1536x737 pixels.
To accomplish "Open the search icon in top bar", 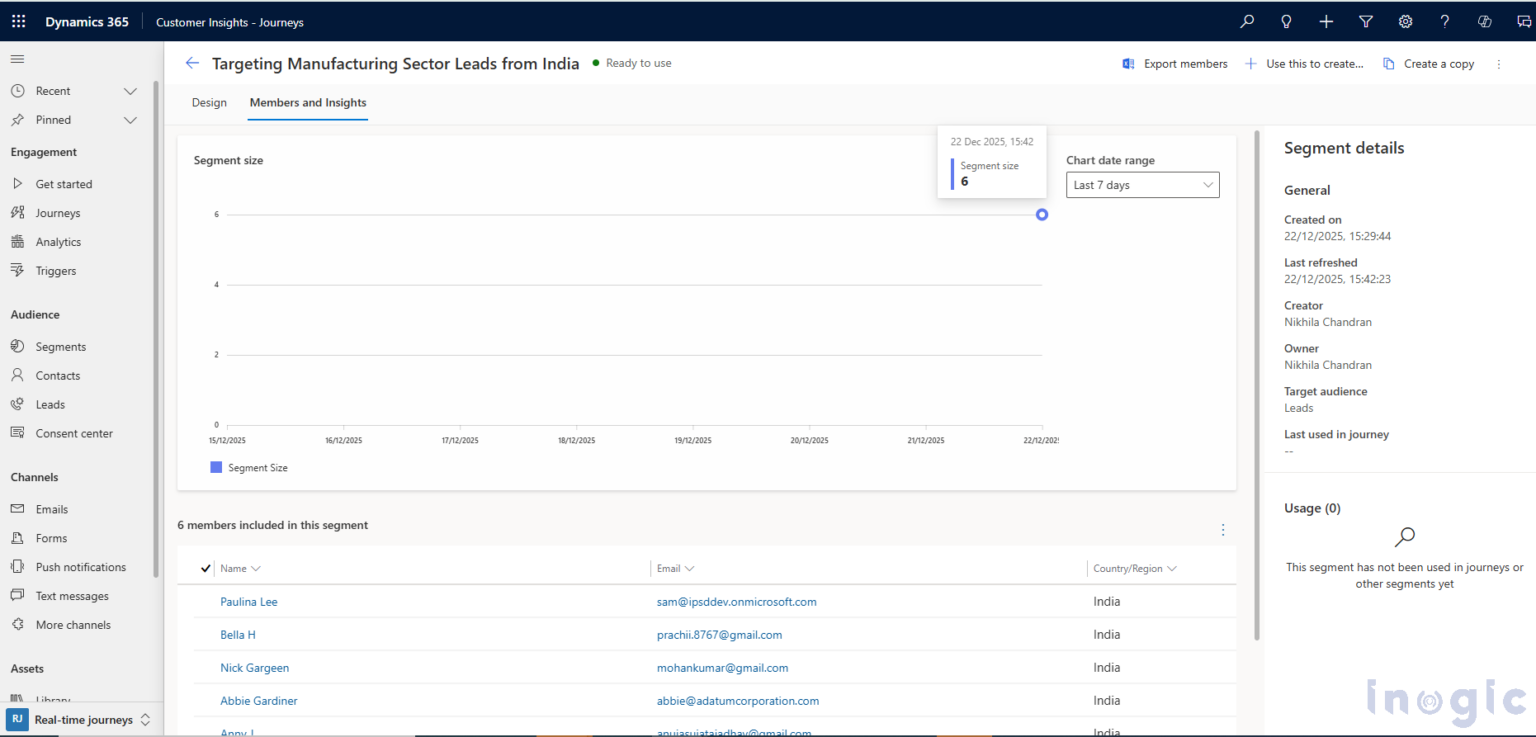I will click(x=1246, y=21).
